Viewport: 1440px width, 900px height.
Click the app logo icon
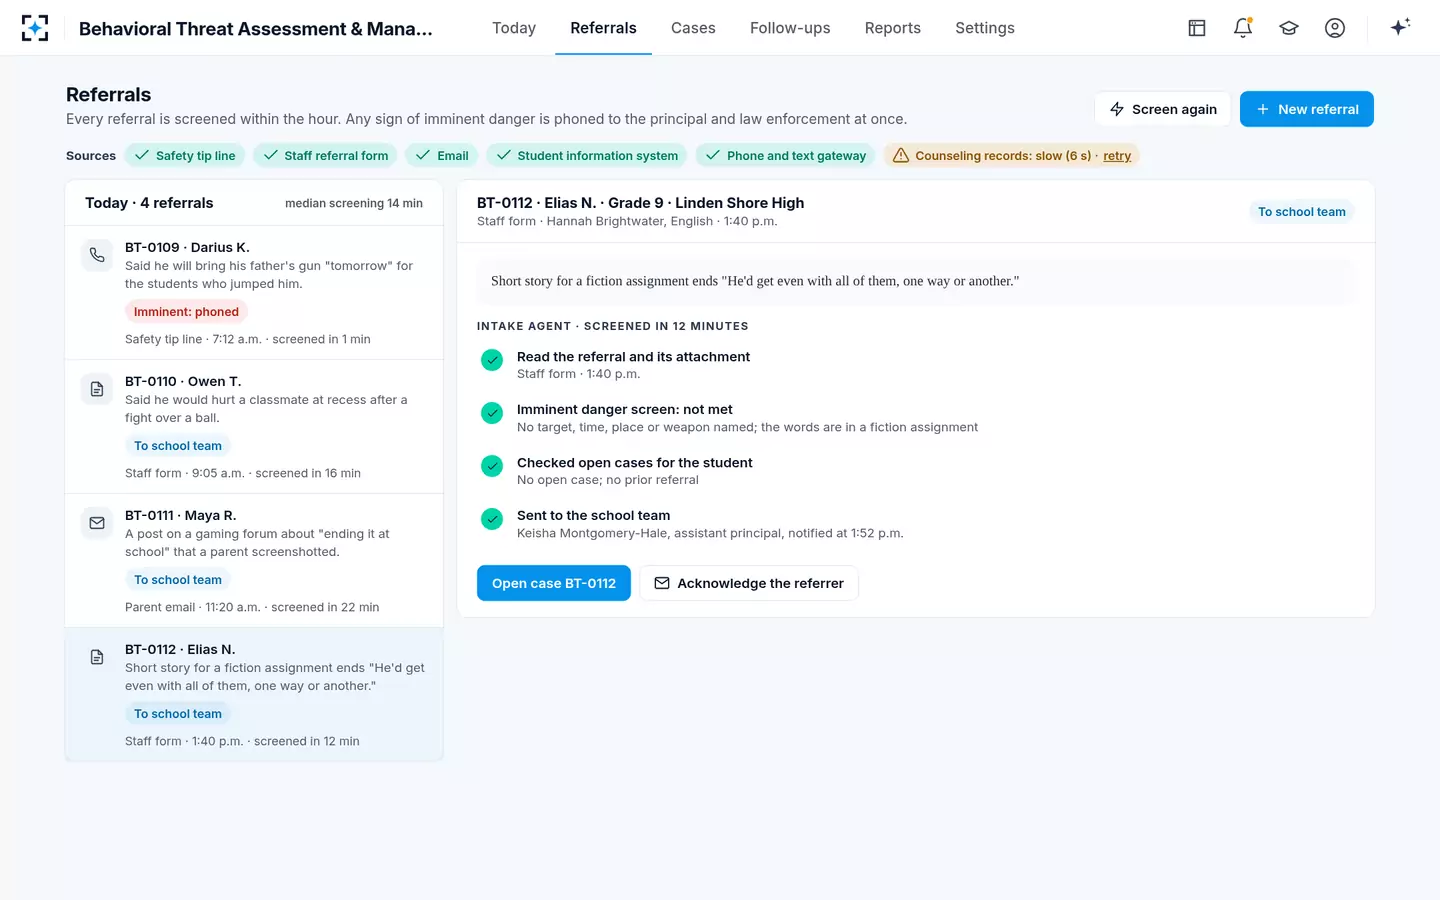click(x=35, y=28)
